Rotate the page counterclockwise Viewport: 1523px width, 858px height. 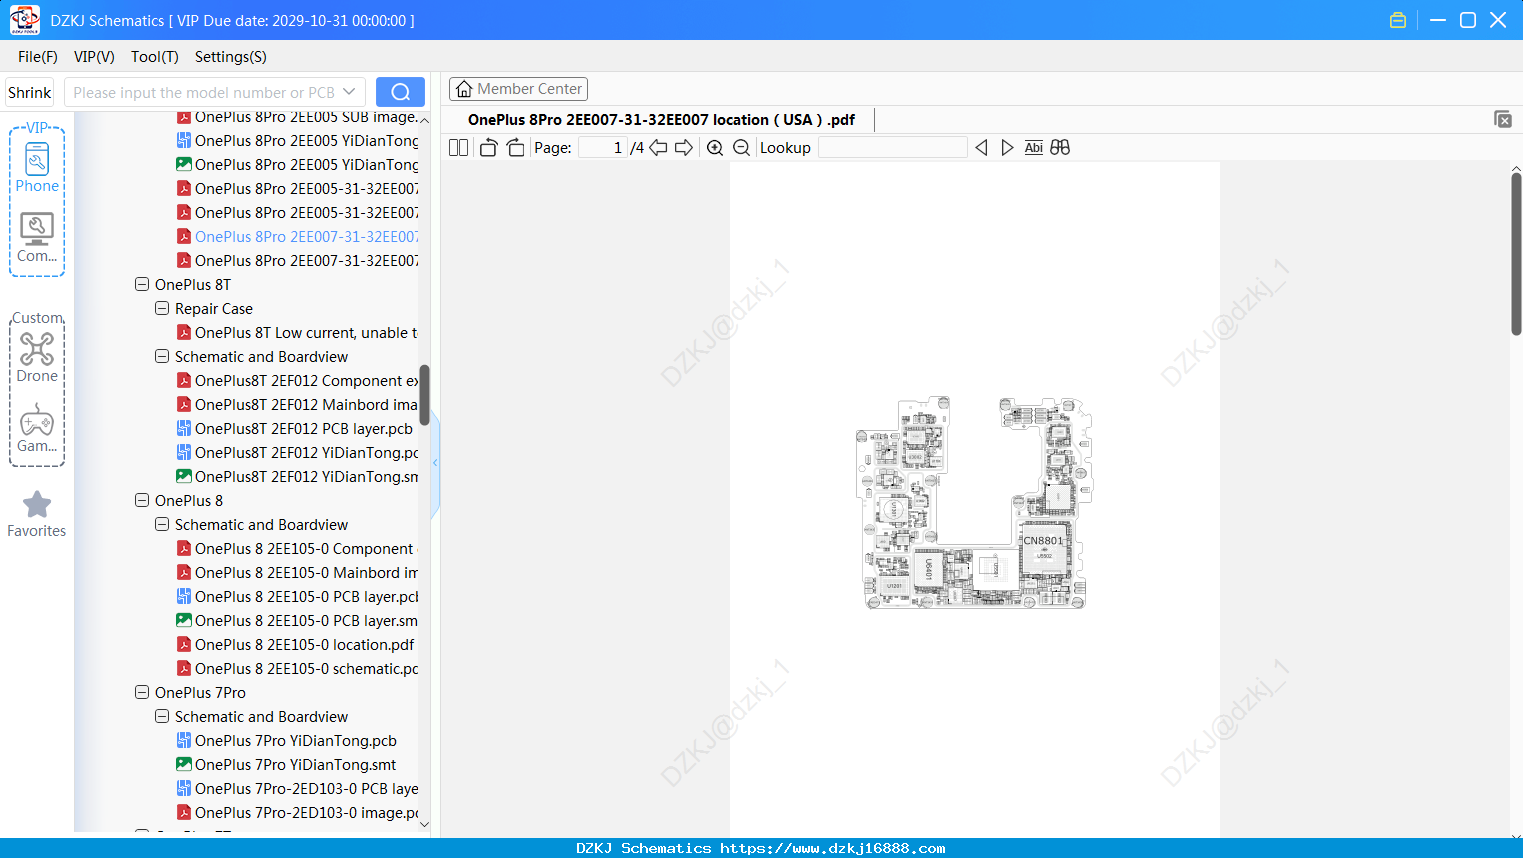click(488, 148)
